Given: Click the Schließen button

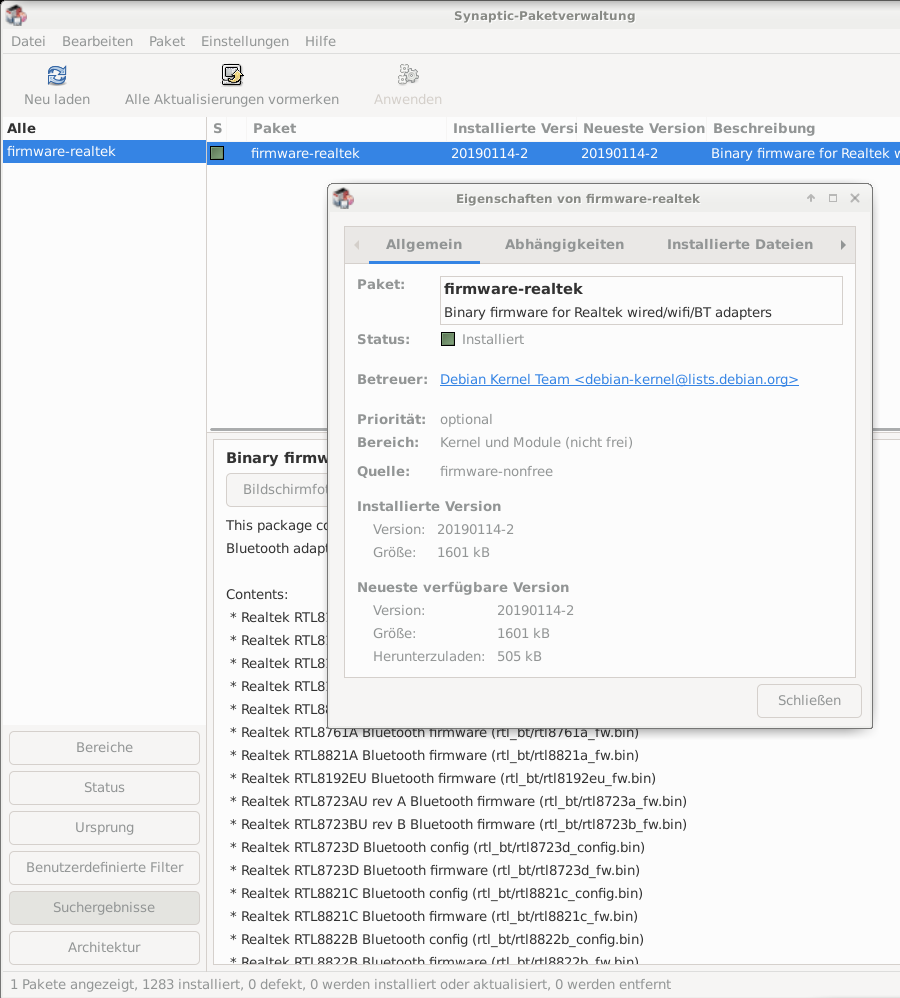Looking at the screenshot, I should pyautogui.click(x=809, y=700).
